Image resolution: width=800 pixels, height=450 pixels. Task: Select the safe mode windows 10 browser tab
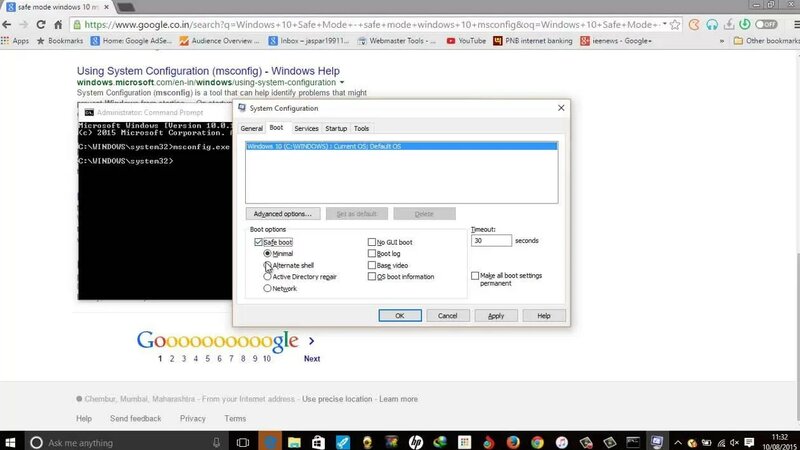tap(56, 7)
